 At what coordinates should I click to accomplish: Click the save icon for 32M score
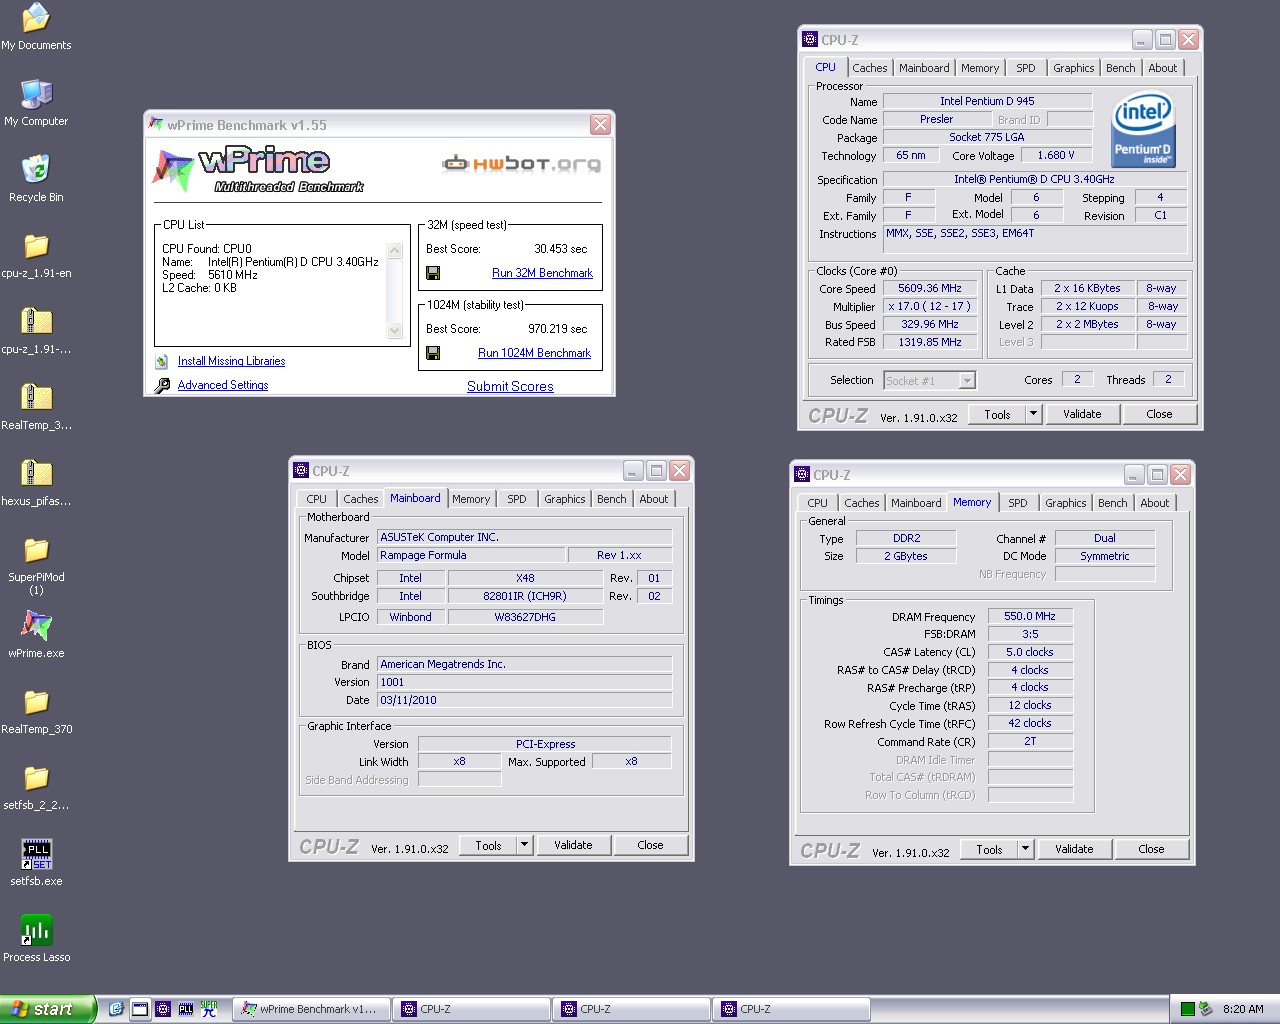coord(433,273)
